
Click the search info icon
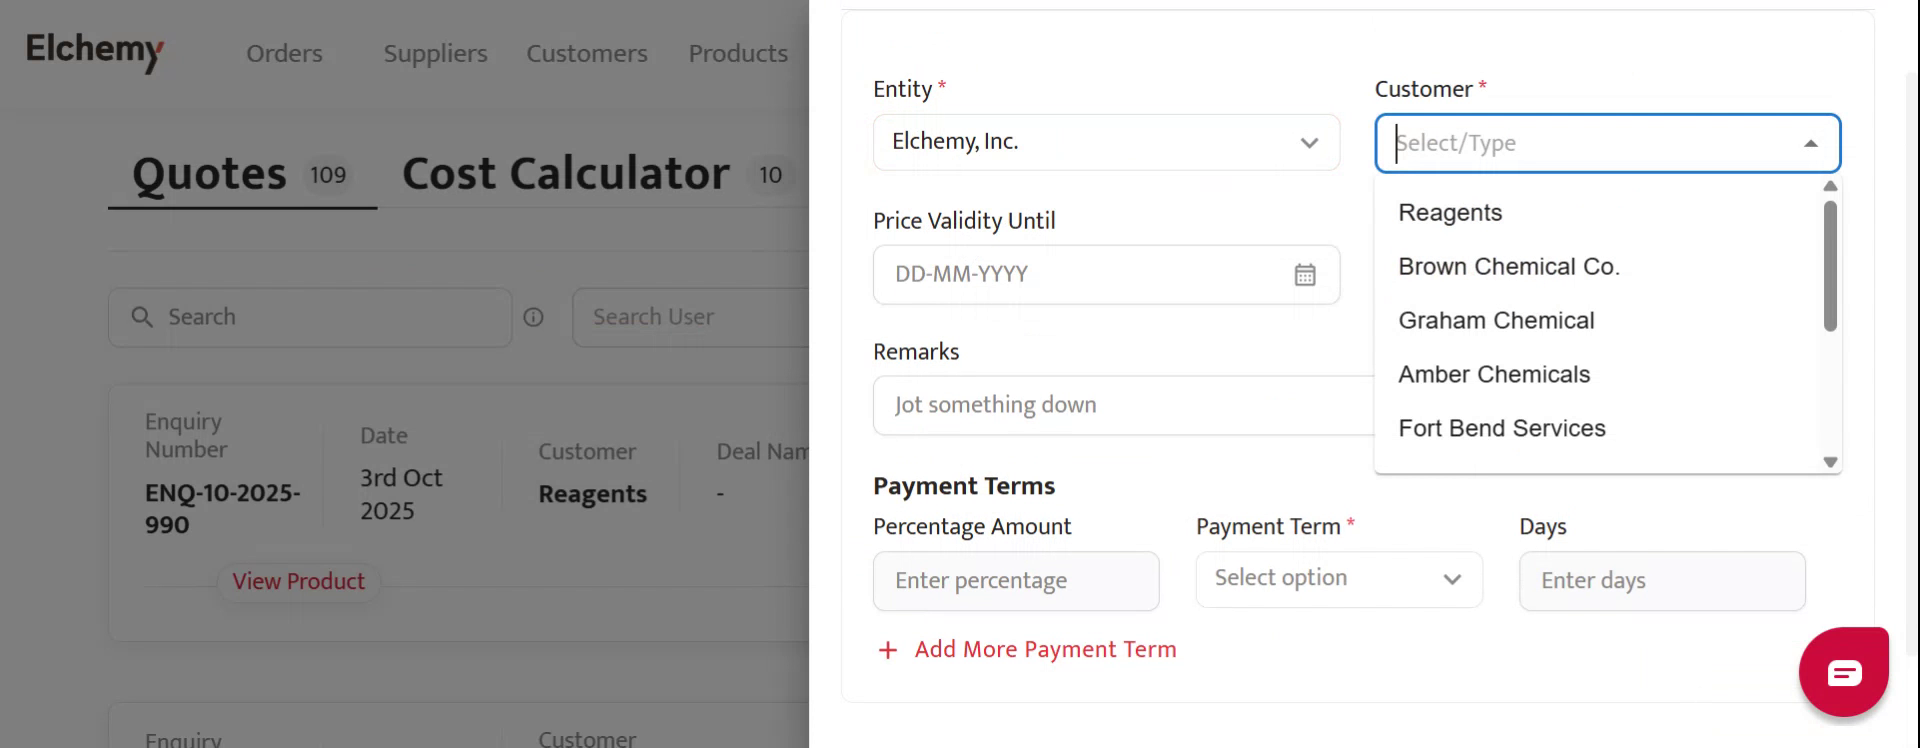click(534, 317)
